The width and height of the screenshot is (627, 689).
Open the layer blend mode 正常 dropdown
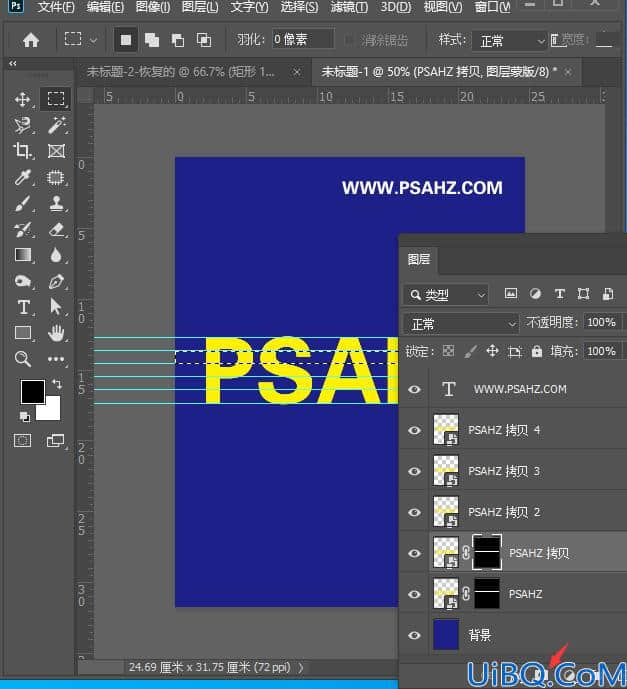tap(461, 324)
